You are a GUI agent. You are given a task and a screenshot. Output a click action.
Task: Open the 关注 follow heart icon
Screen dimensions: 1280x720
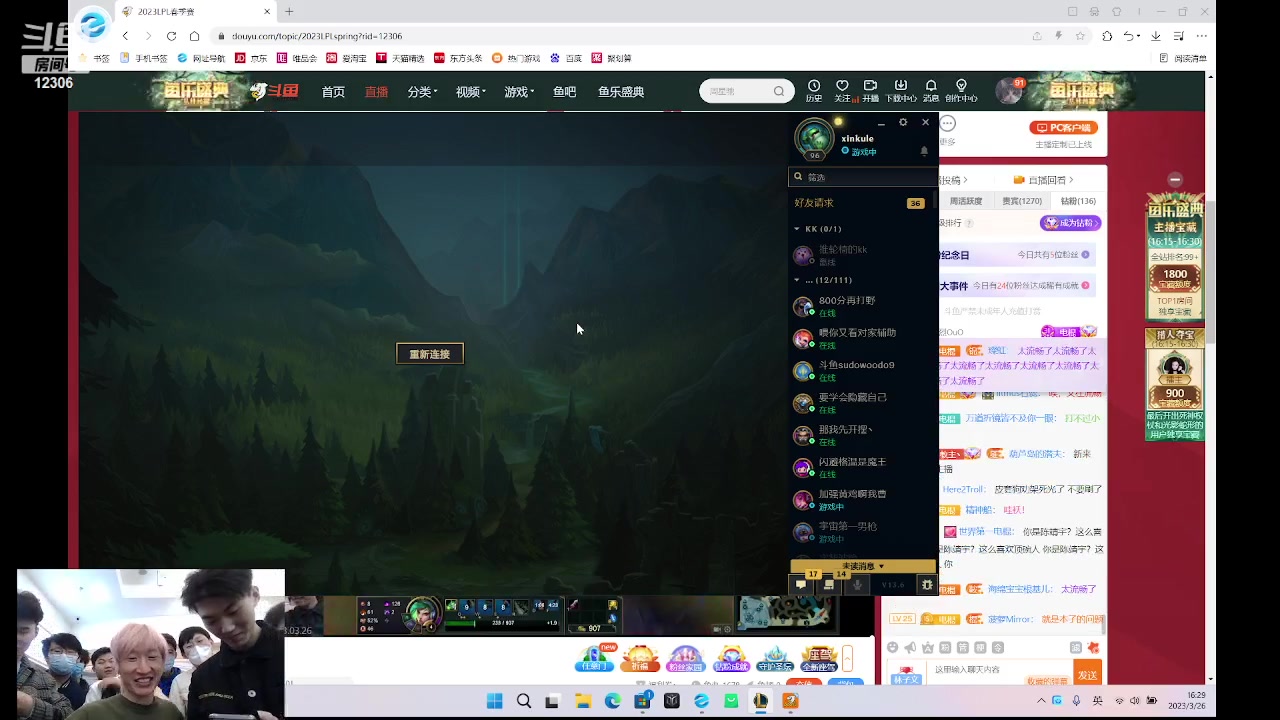tap(842, 90)
